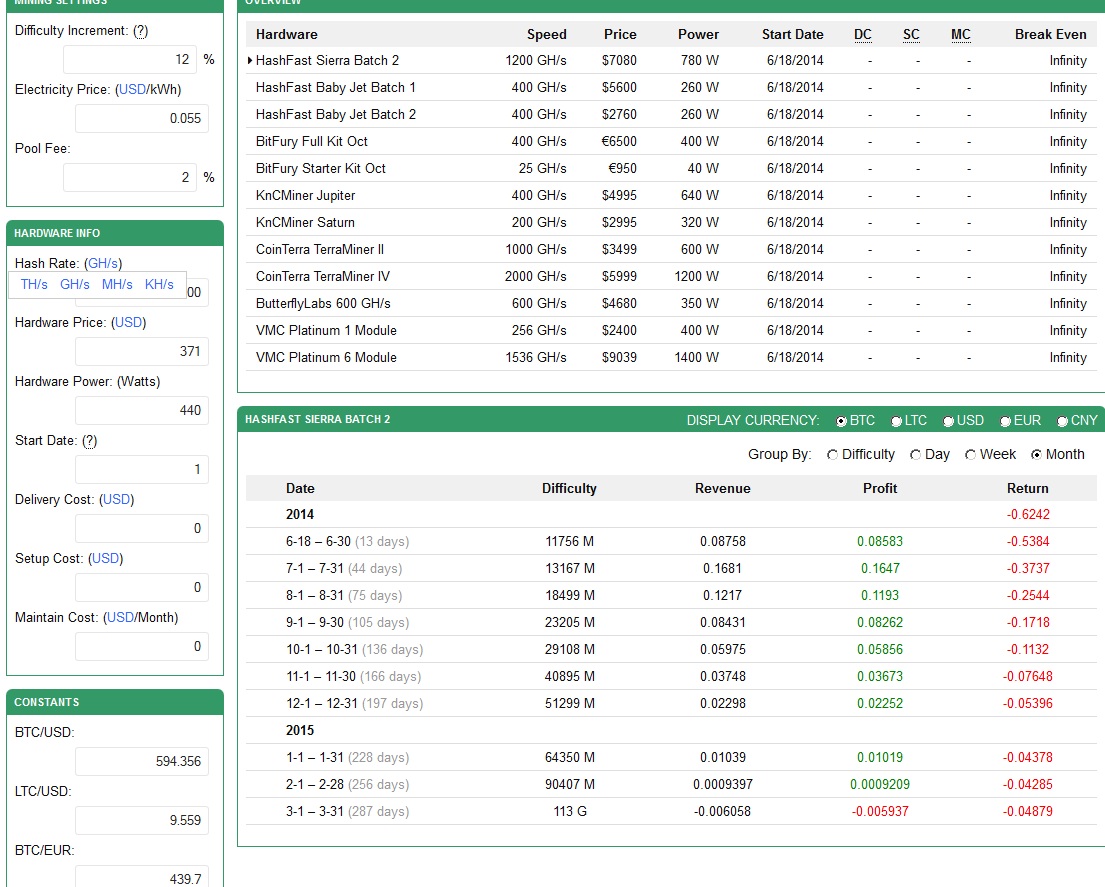Click the USD link in Setup Cost label
The image size is (1105, 887).
coord(106,559)
